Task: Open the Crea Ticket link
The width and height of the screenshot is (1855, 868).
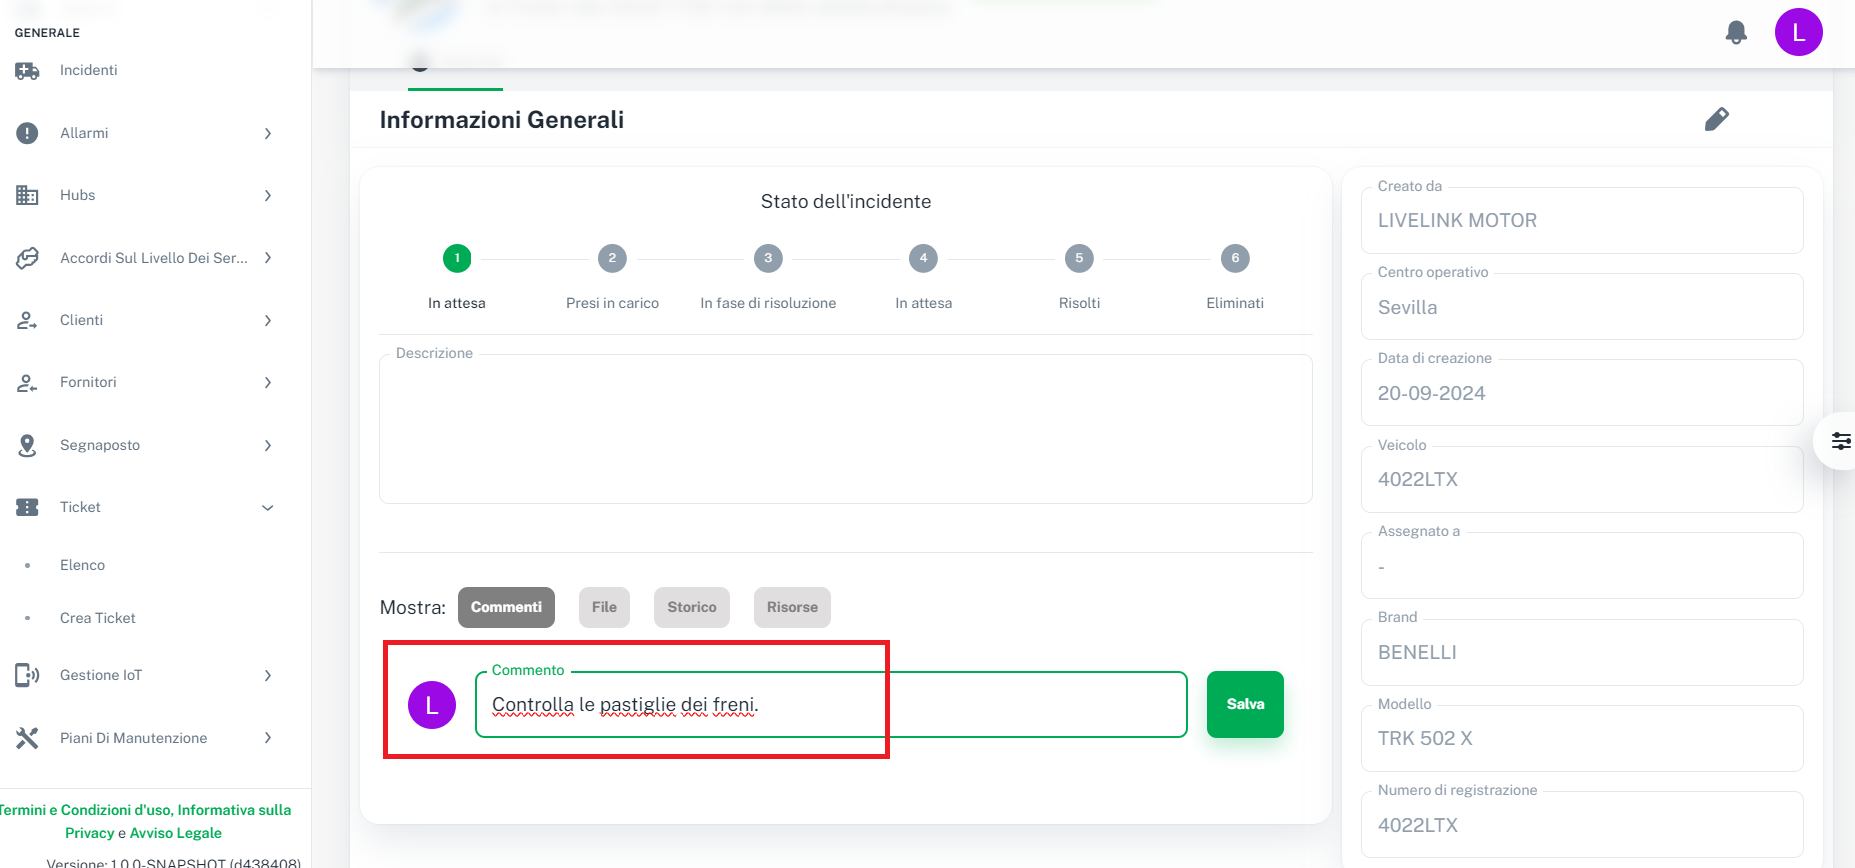Action: point(98,618)
